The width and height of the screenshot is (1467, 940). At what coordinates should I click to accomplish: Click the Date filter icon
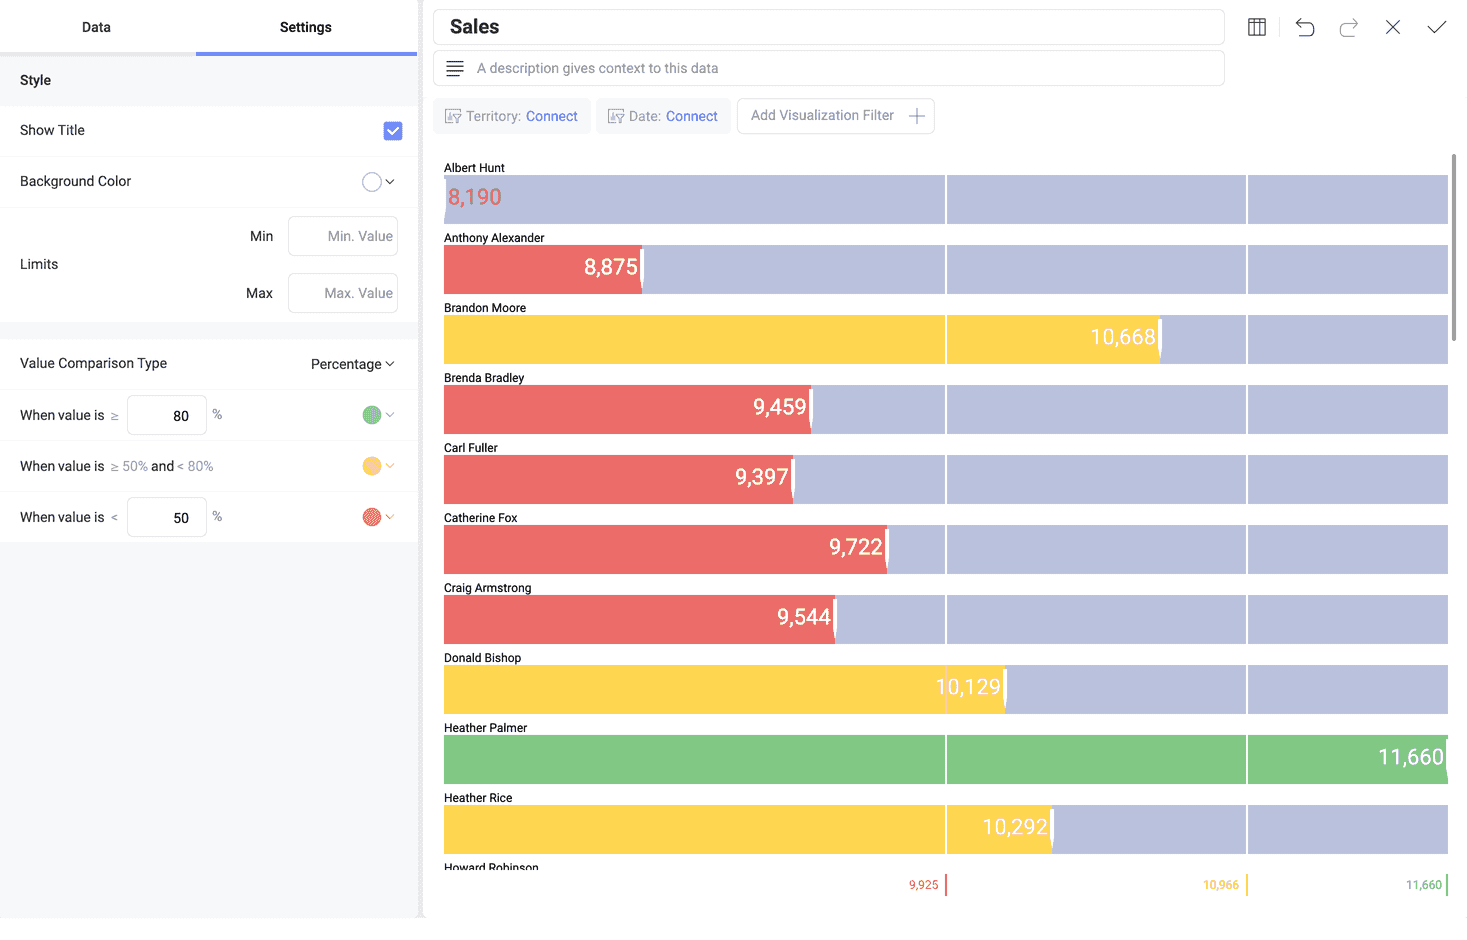point(616,116)
